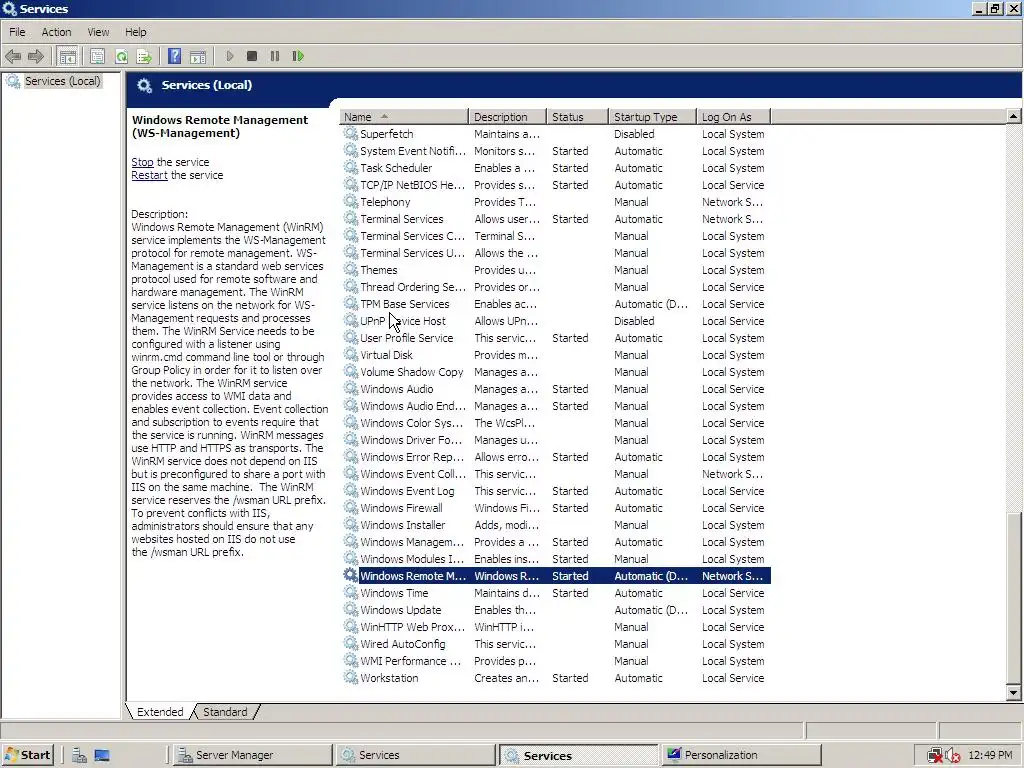Click the gear icon beside Telephony
This screenshot has height=768, width=1024.
coord(351,202)
